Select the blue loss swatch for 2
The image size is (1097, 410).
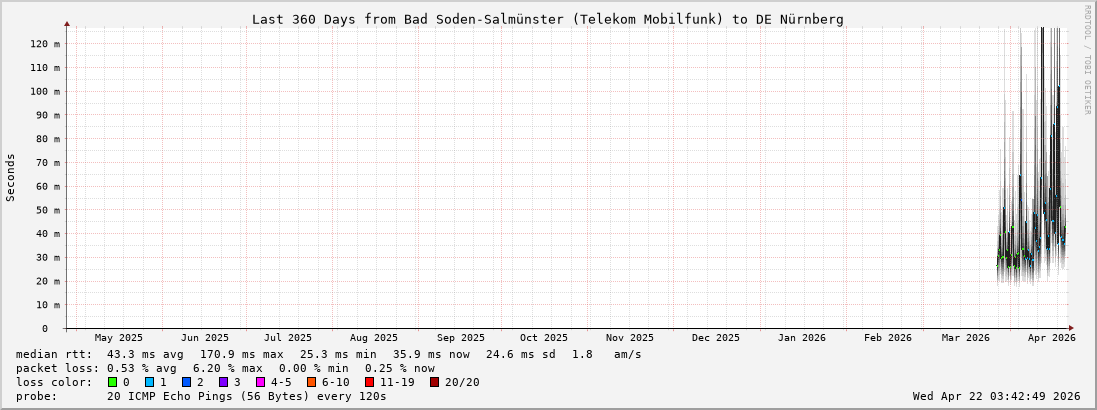pyautogui.click(x=187, y=382)
